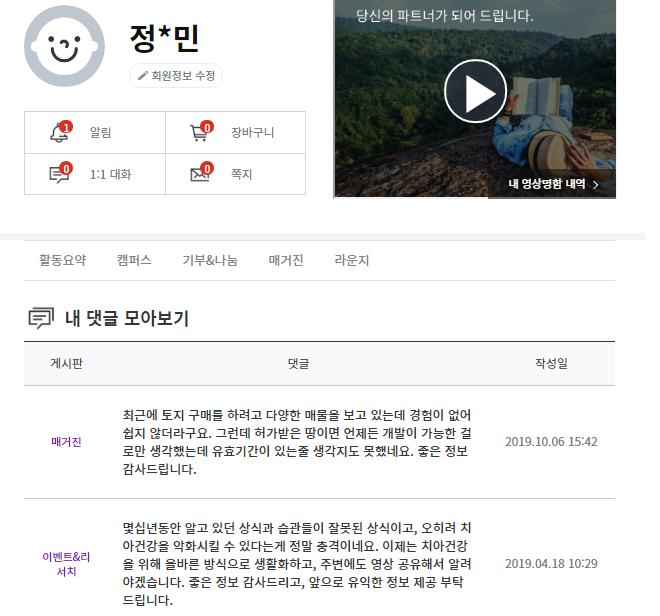Open the 장바구니 shopping cart icon
660x616 pixels.
tap(199, 133)
